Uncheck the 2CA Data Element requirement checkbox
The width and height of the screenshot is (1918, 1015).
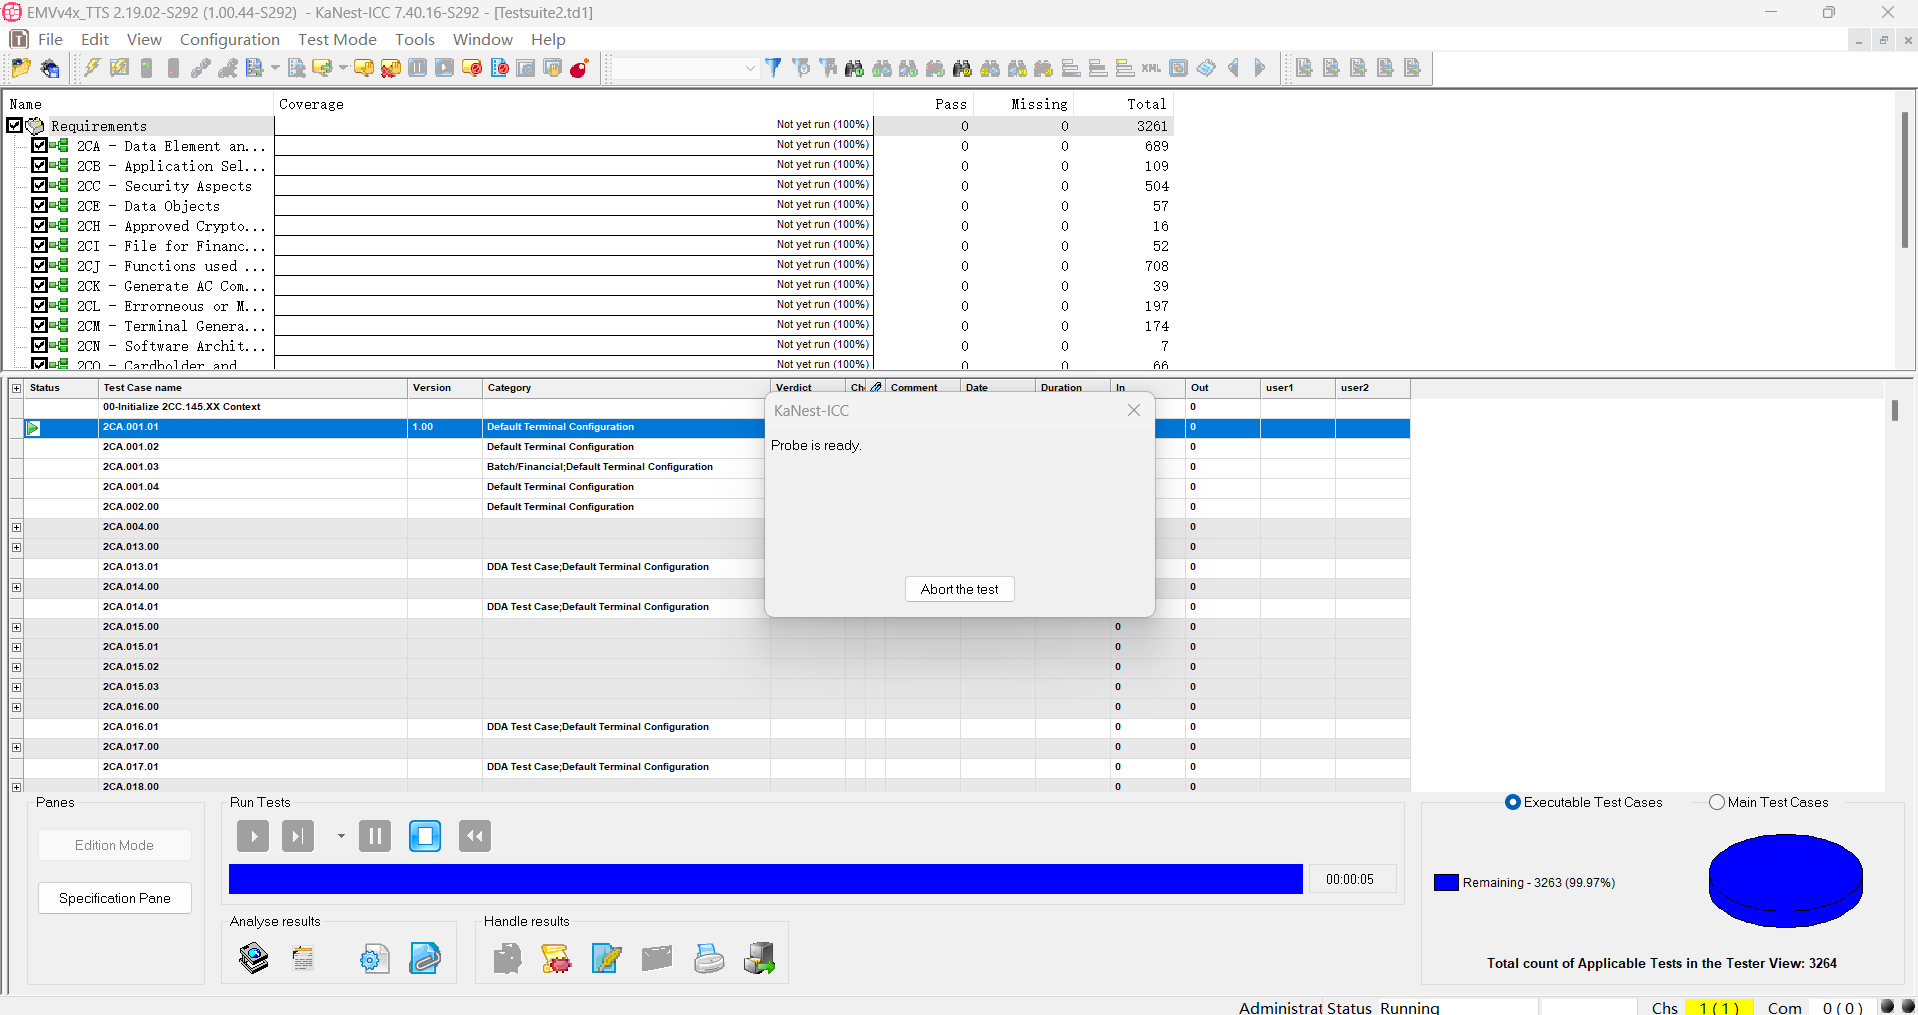pos(39,146)
